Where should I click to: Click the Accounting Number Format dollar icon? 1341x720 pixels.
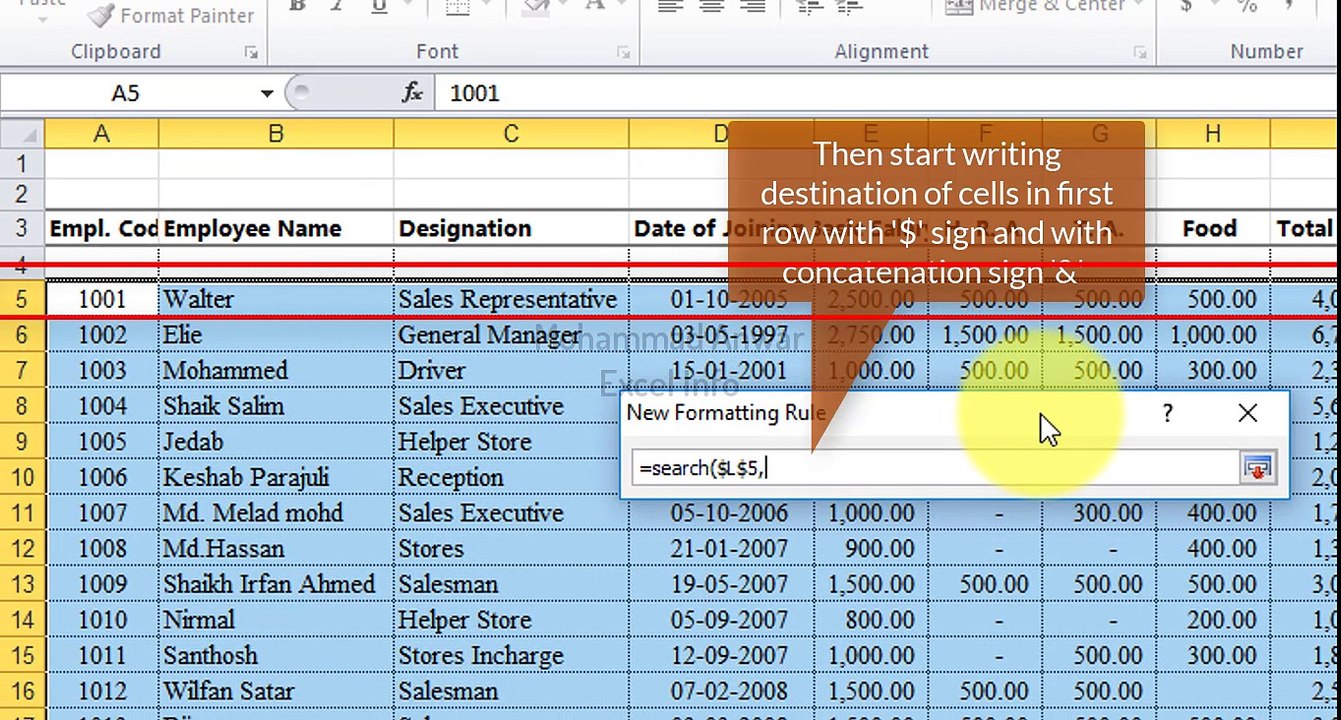pyautogui.click(x=1186, y=7)
